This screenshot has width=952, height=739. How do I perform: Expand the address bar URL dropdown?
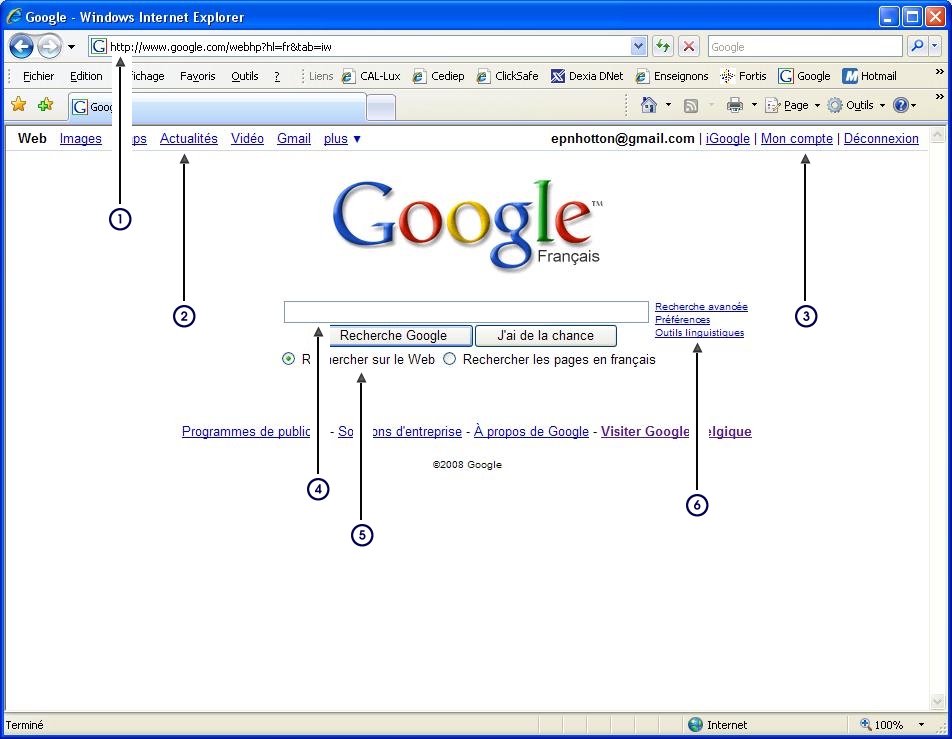click(x=639, y=46)
